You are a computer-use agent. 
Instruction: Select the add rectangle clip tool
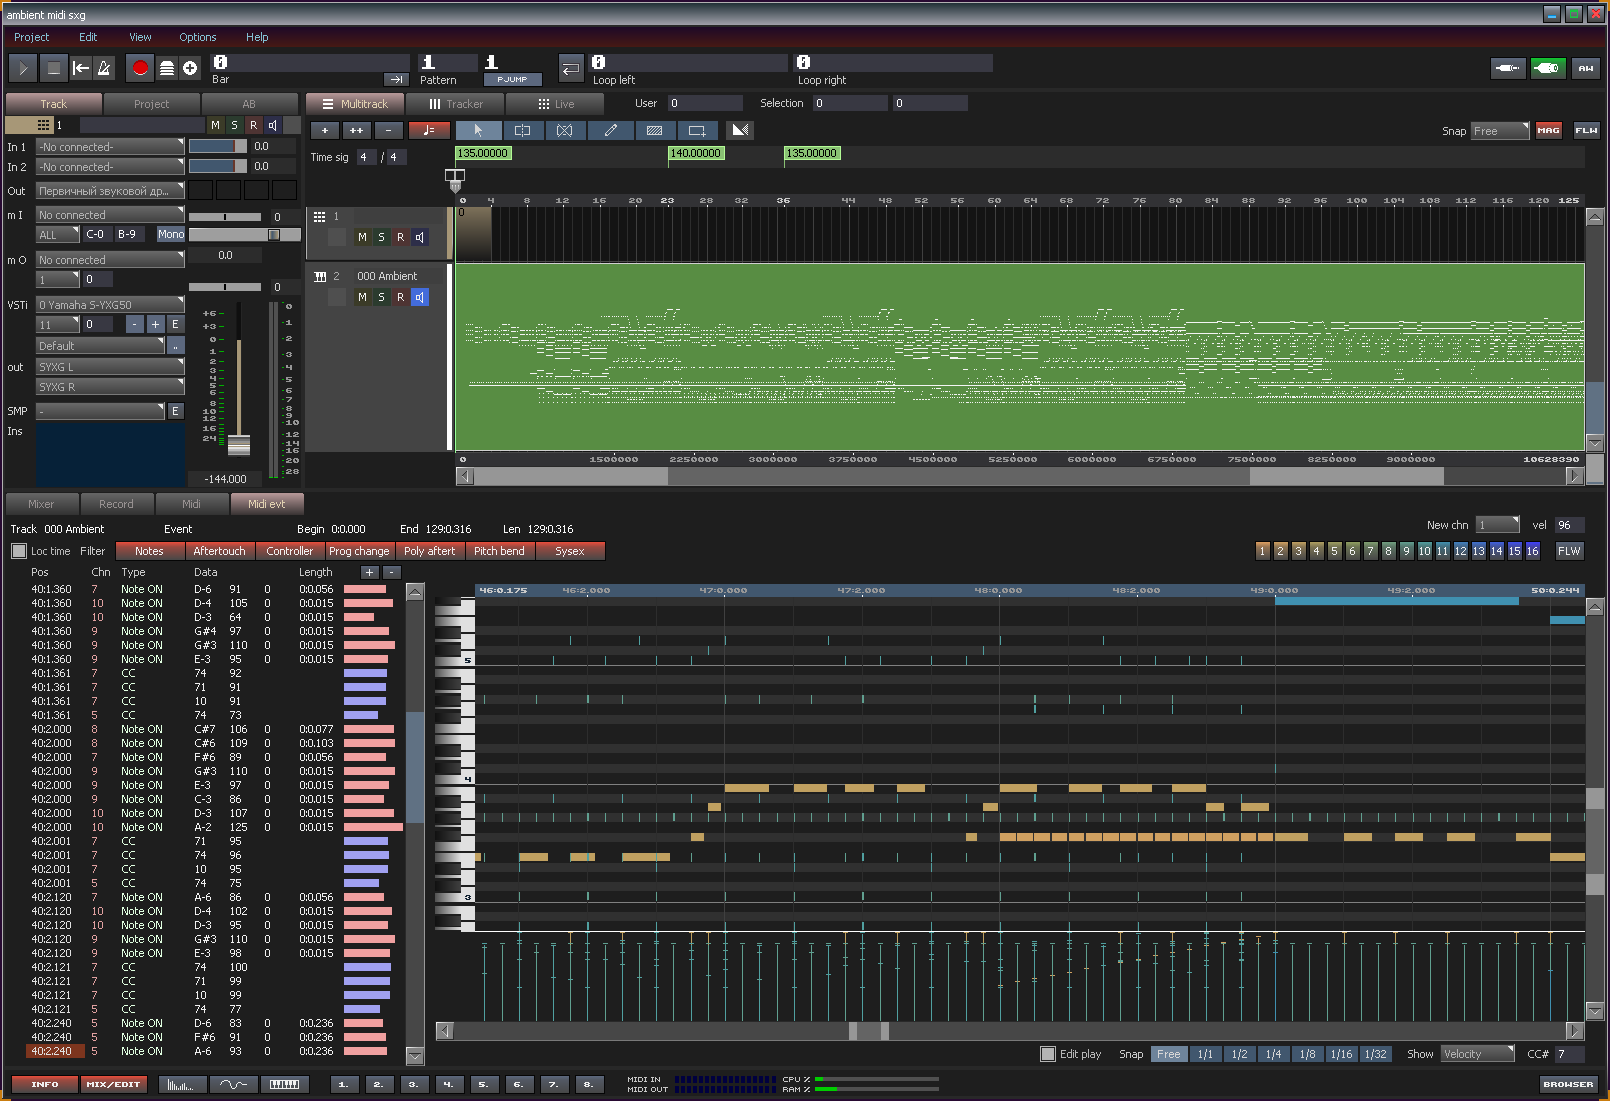coord(697,130)
